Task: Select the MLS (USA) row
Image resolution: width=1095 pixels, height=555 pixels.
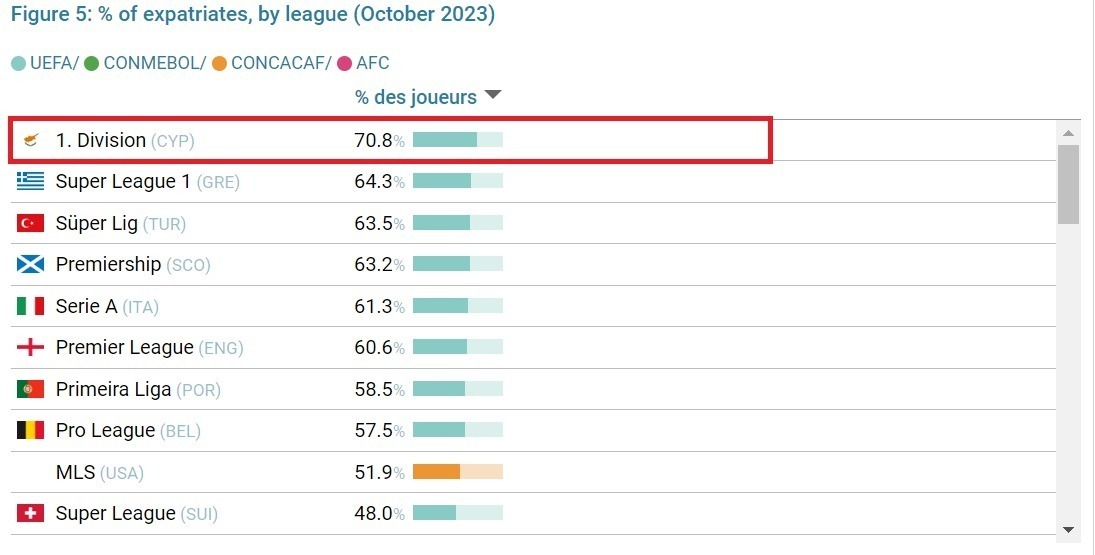Action: click(x=534, y=473)
